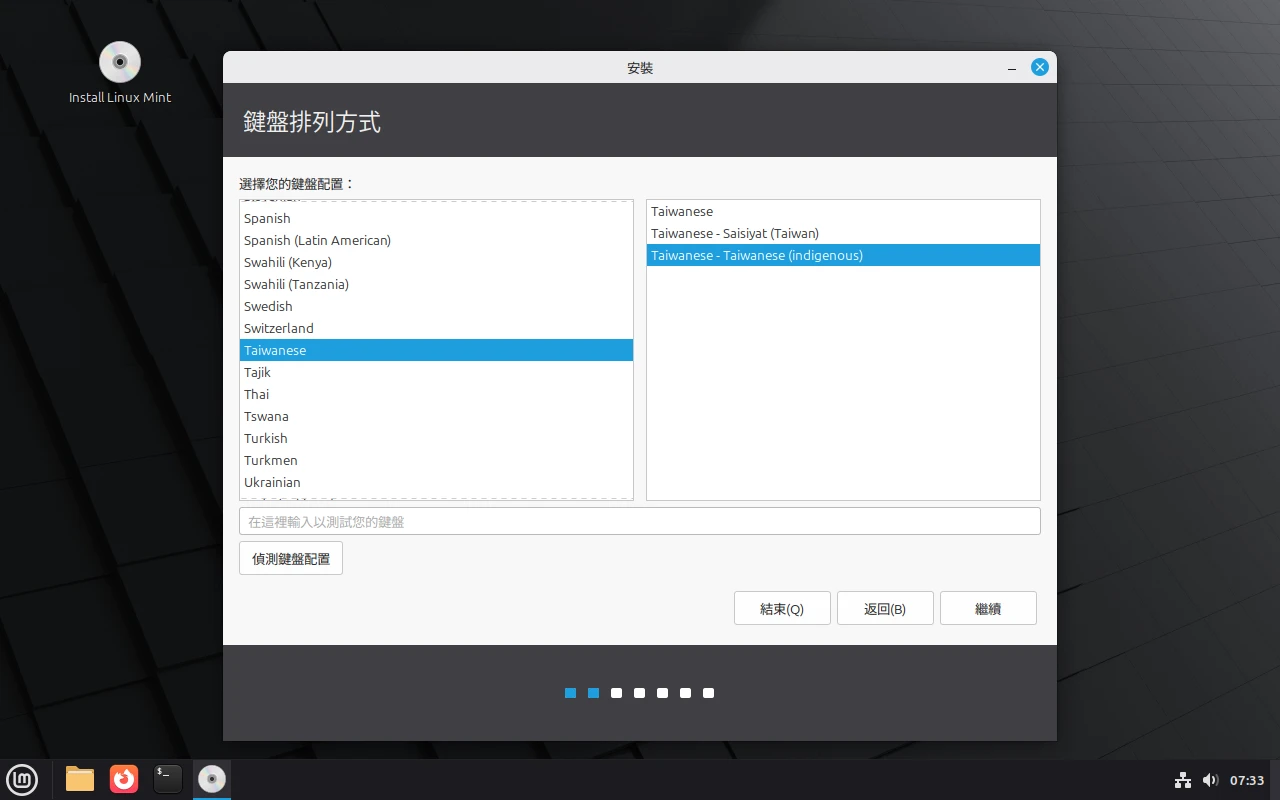Viewport: 1280px width, 800px height.
Task: Open the terminal emulator
Action: pyautogui.click(x=167, y=779)
